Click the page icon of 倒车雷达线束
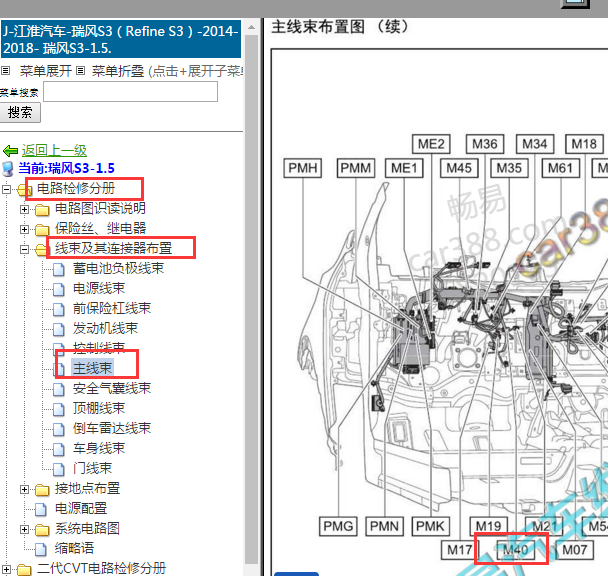 (x=59, y=429)
